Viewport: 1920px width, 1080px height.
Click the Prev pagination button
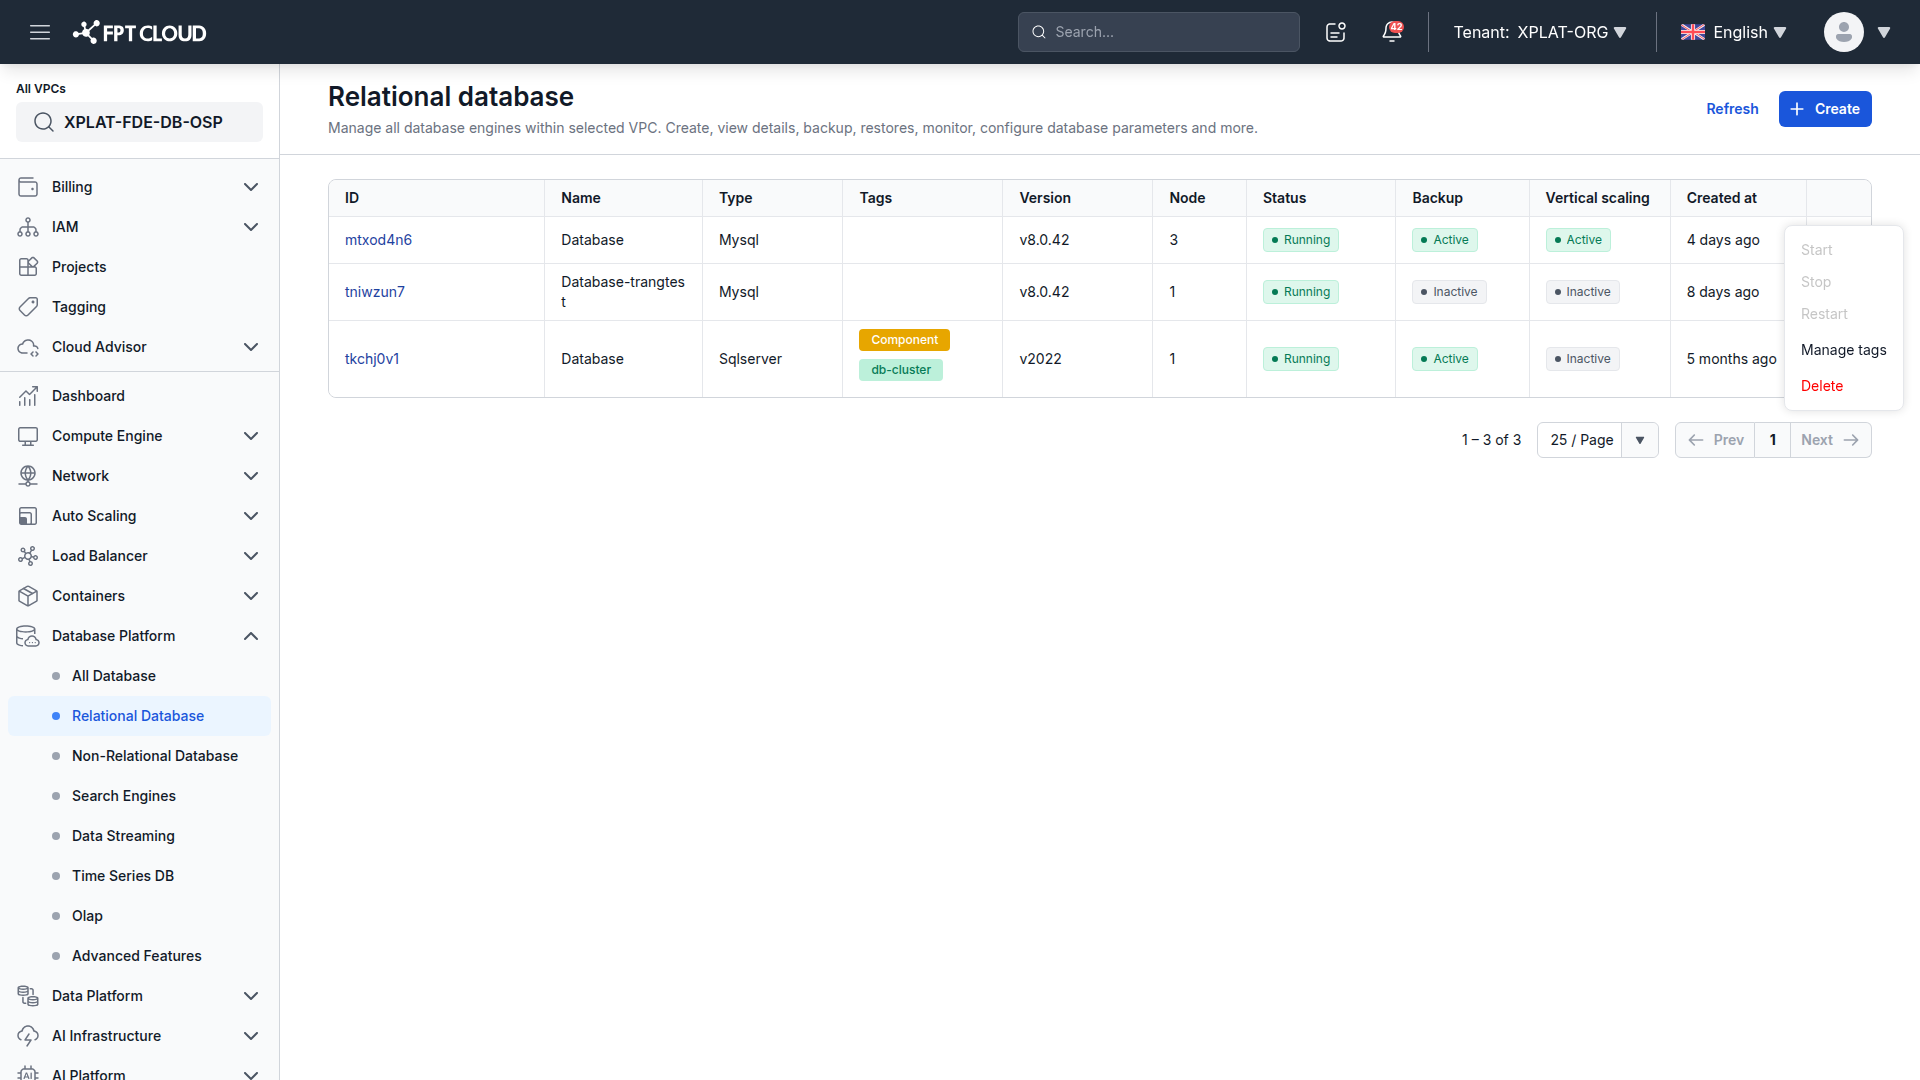(x=1715, y=440)
